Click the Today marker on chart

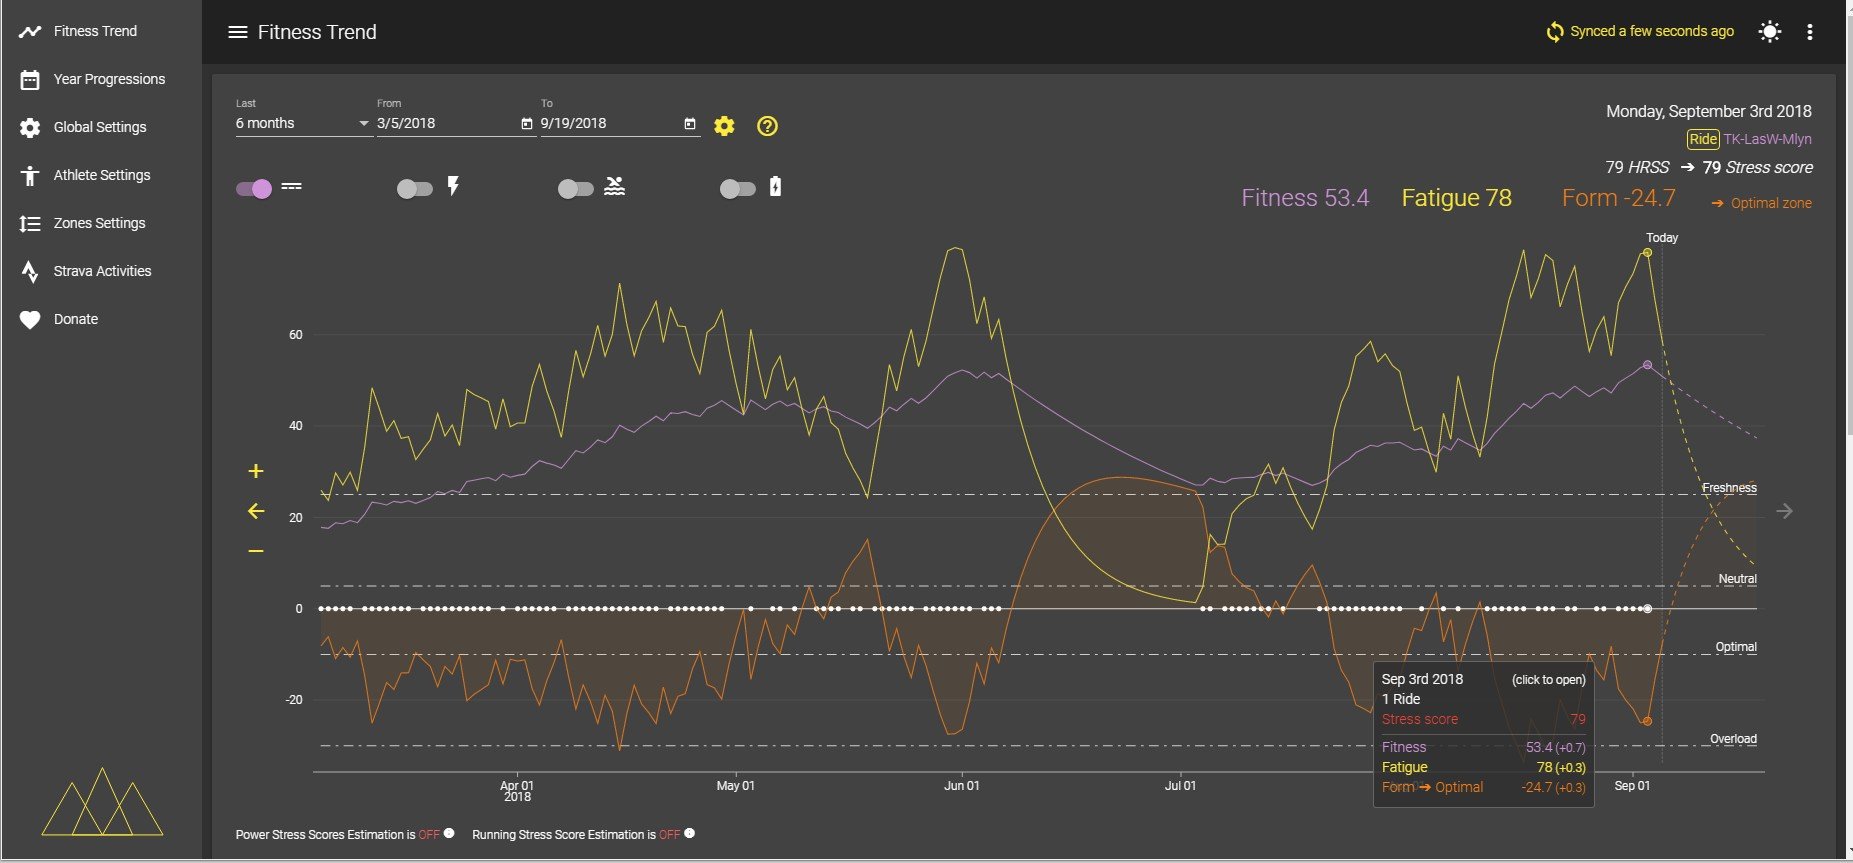[x=1662, y=238]
